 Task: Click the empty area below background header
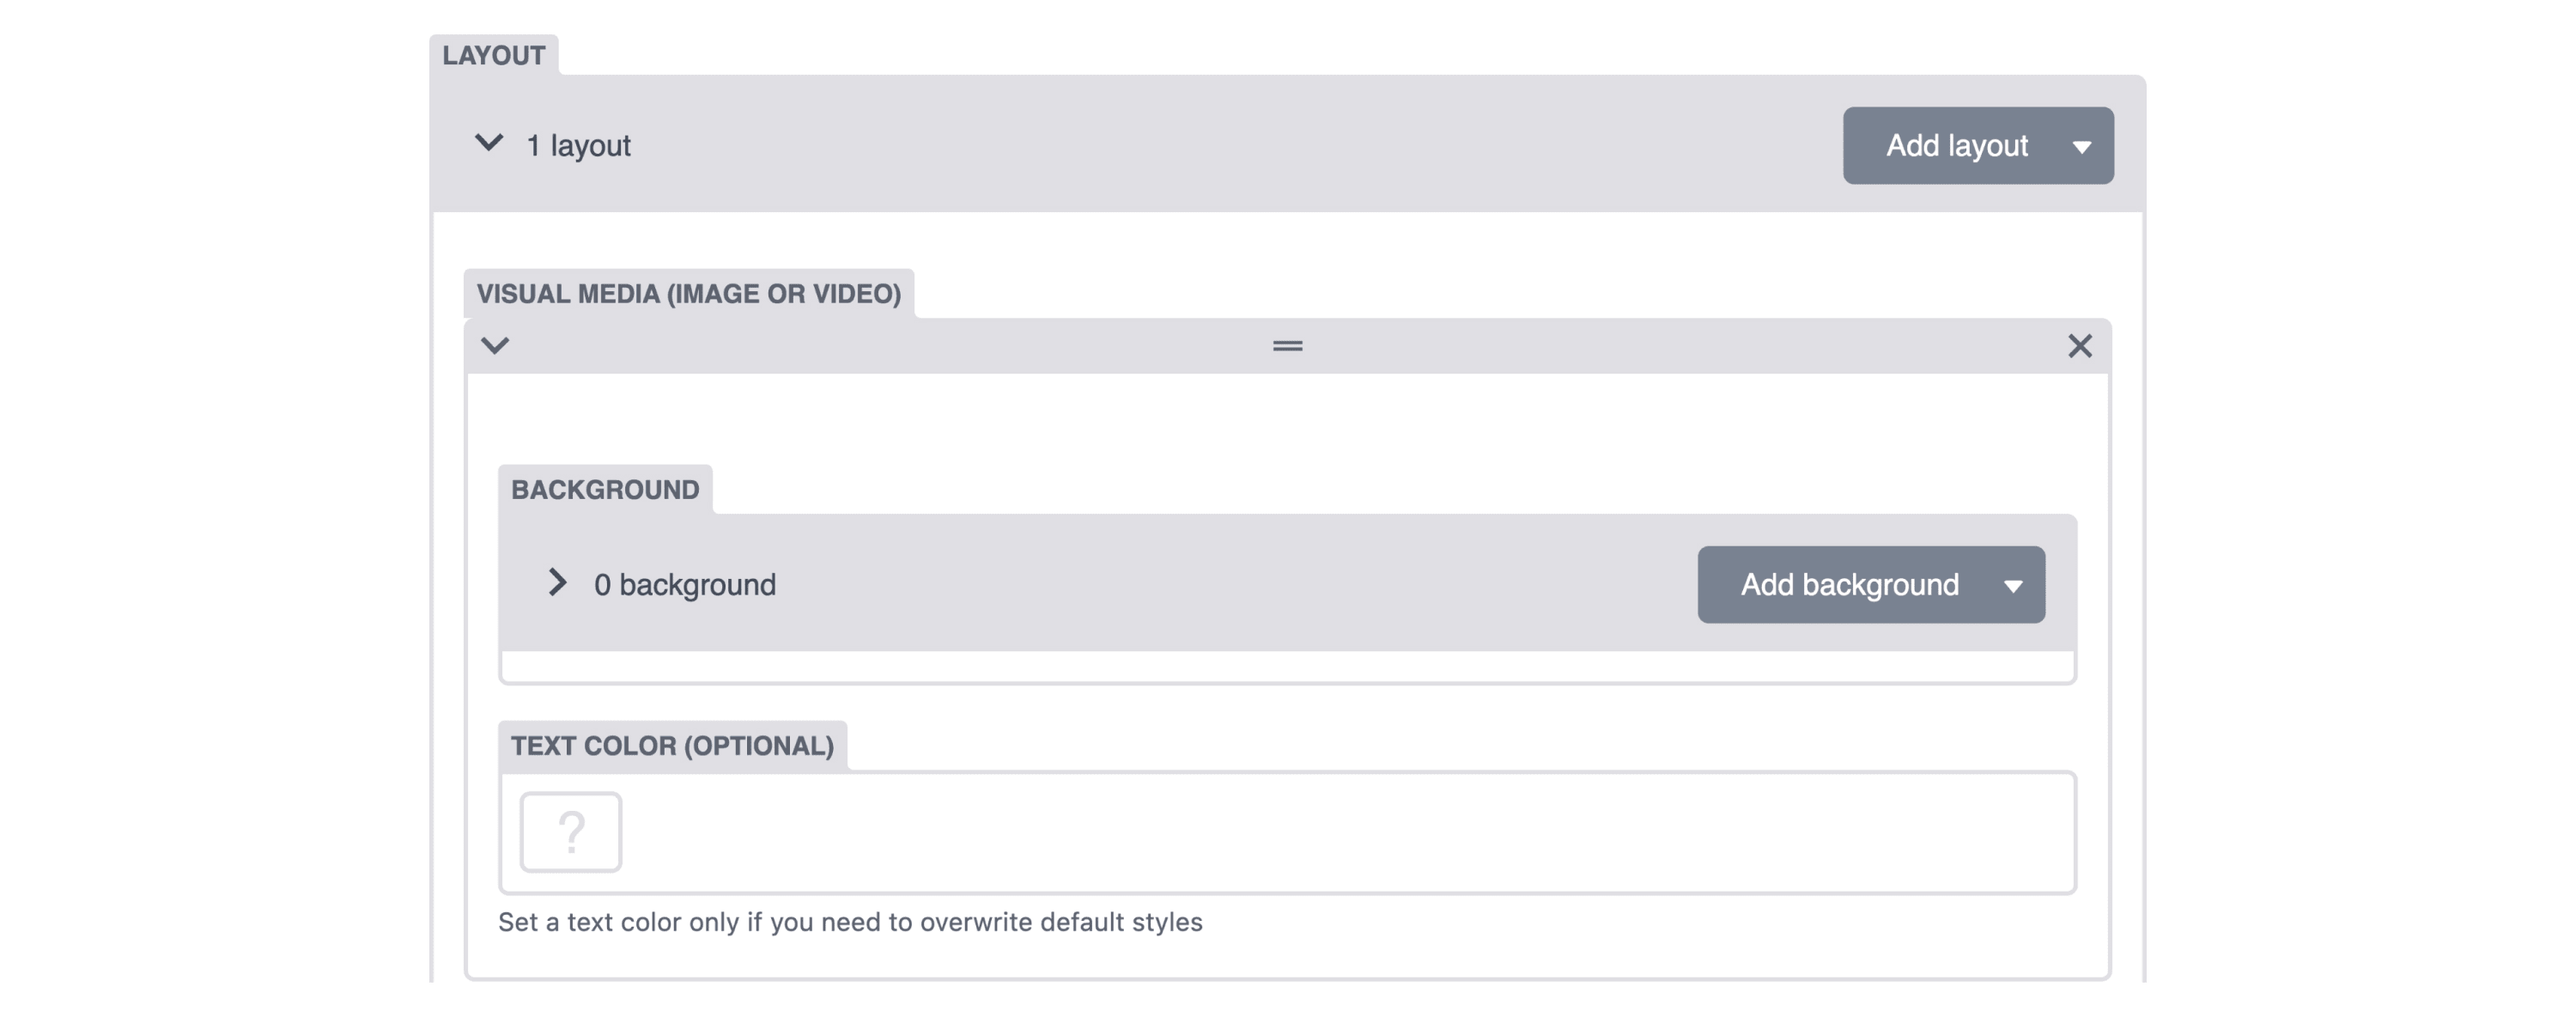tap(1287, 666)
